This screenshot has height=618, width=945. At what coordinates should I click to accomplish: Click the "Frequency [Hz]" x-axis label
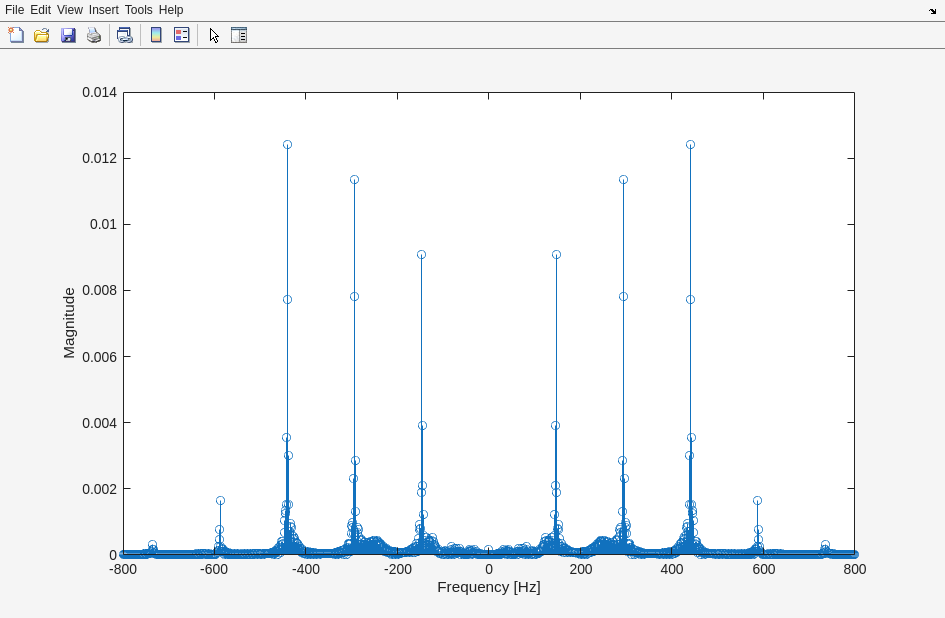[x=488, y=587]
